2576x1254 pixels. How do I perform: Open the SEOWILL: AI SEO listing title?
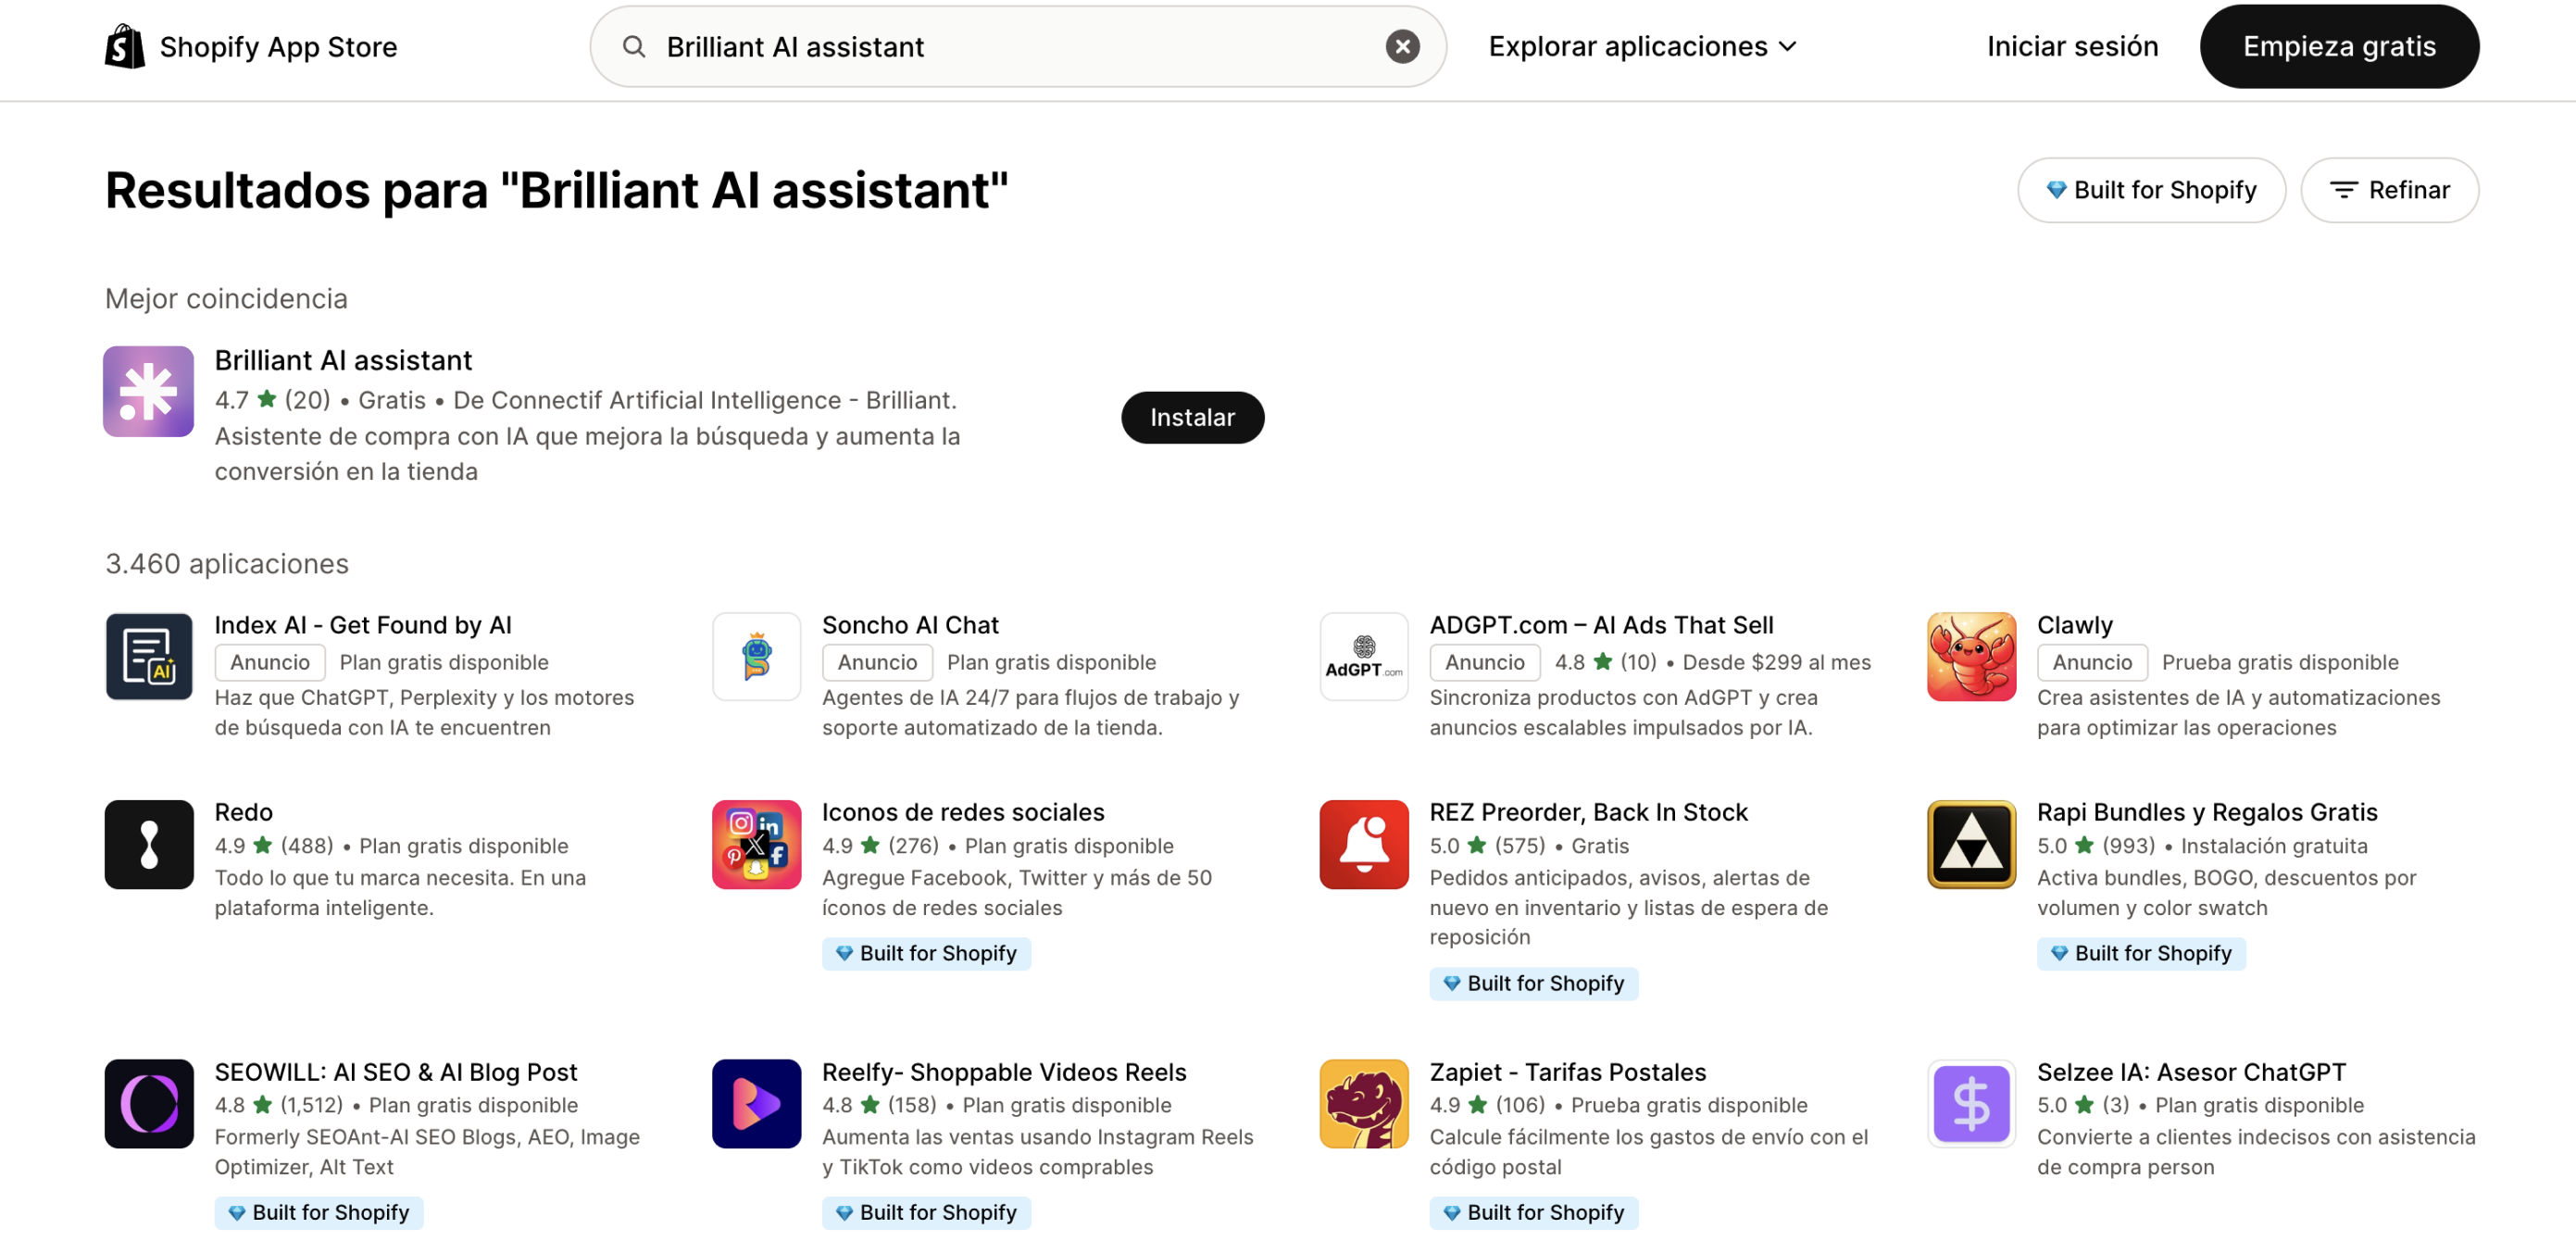tap(396, 1072)
